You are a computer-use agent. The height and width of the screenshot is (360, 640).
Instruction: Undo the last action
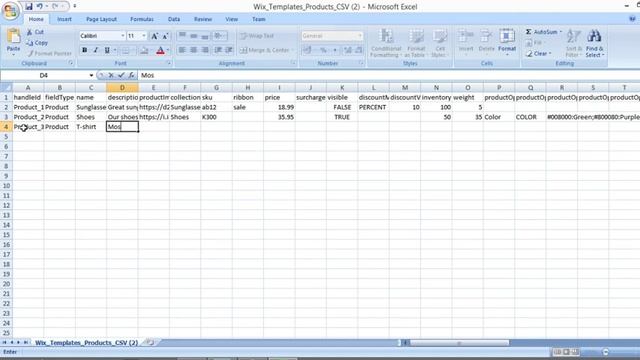[x=40, y=6]
